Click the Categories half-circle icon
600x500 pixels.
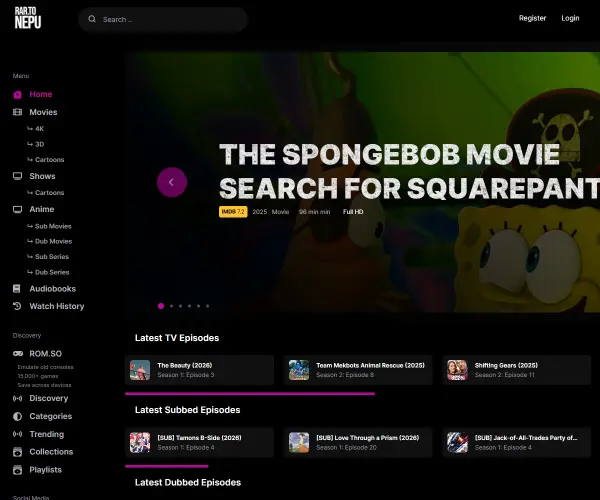[x=18, y=416]
